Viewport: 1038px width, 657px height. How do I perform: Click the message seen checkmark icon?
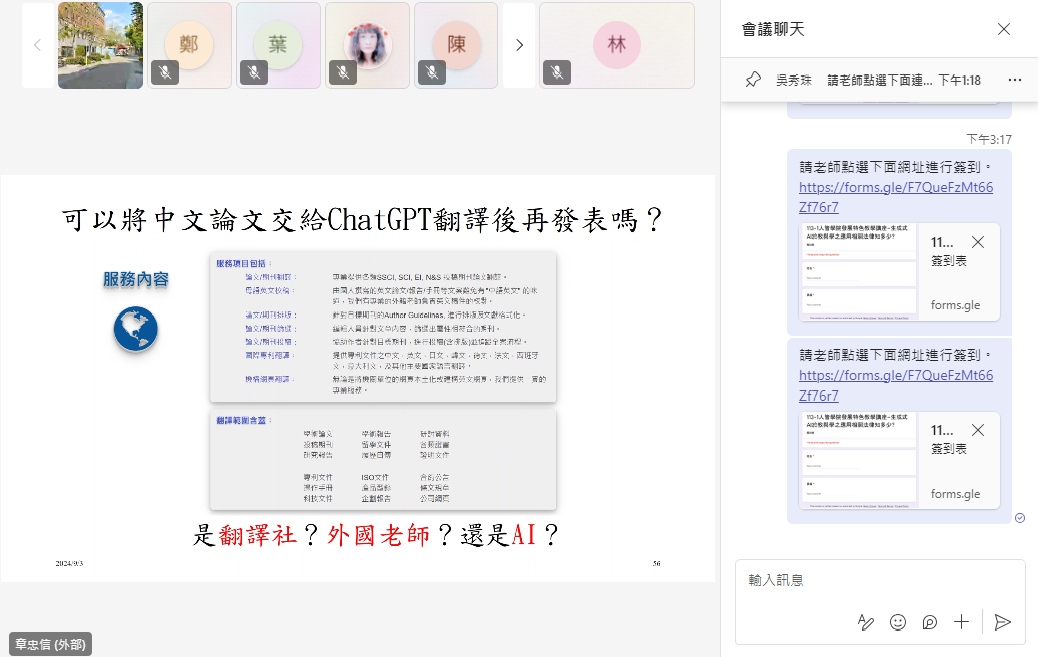(x=1020, y=518)
